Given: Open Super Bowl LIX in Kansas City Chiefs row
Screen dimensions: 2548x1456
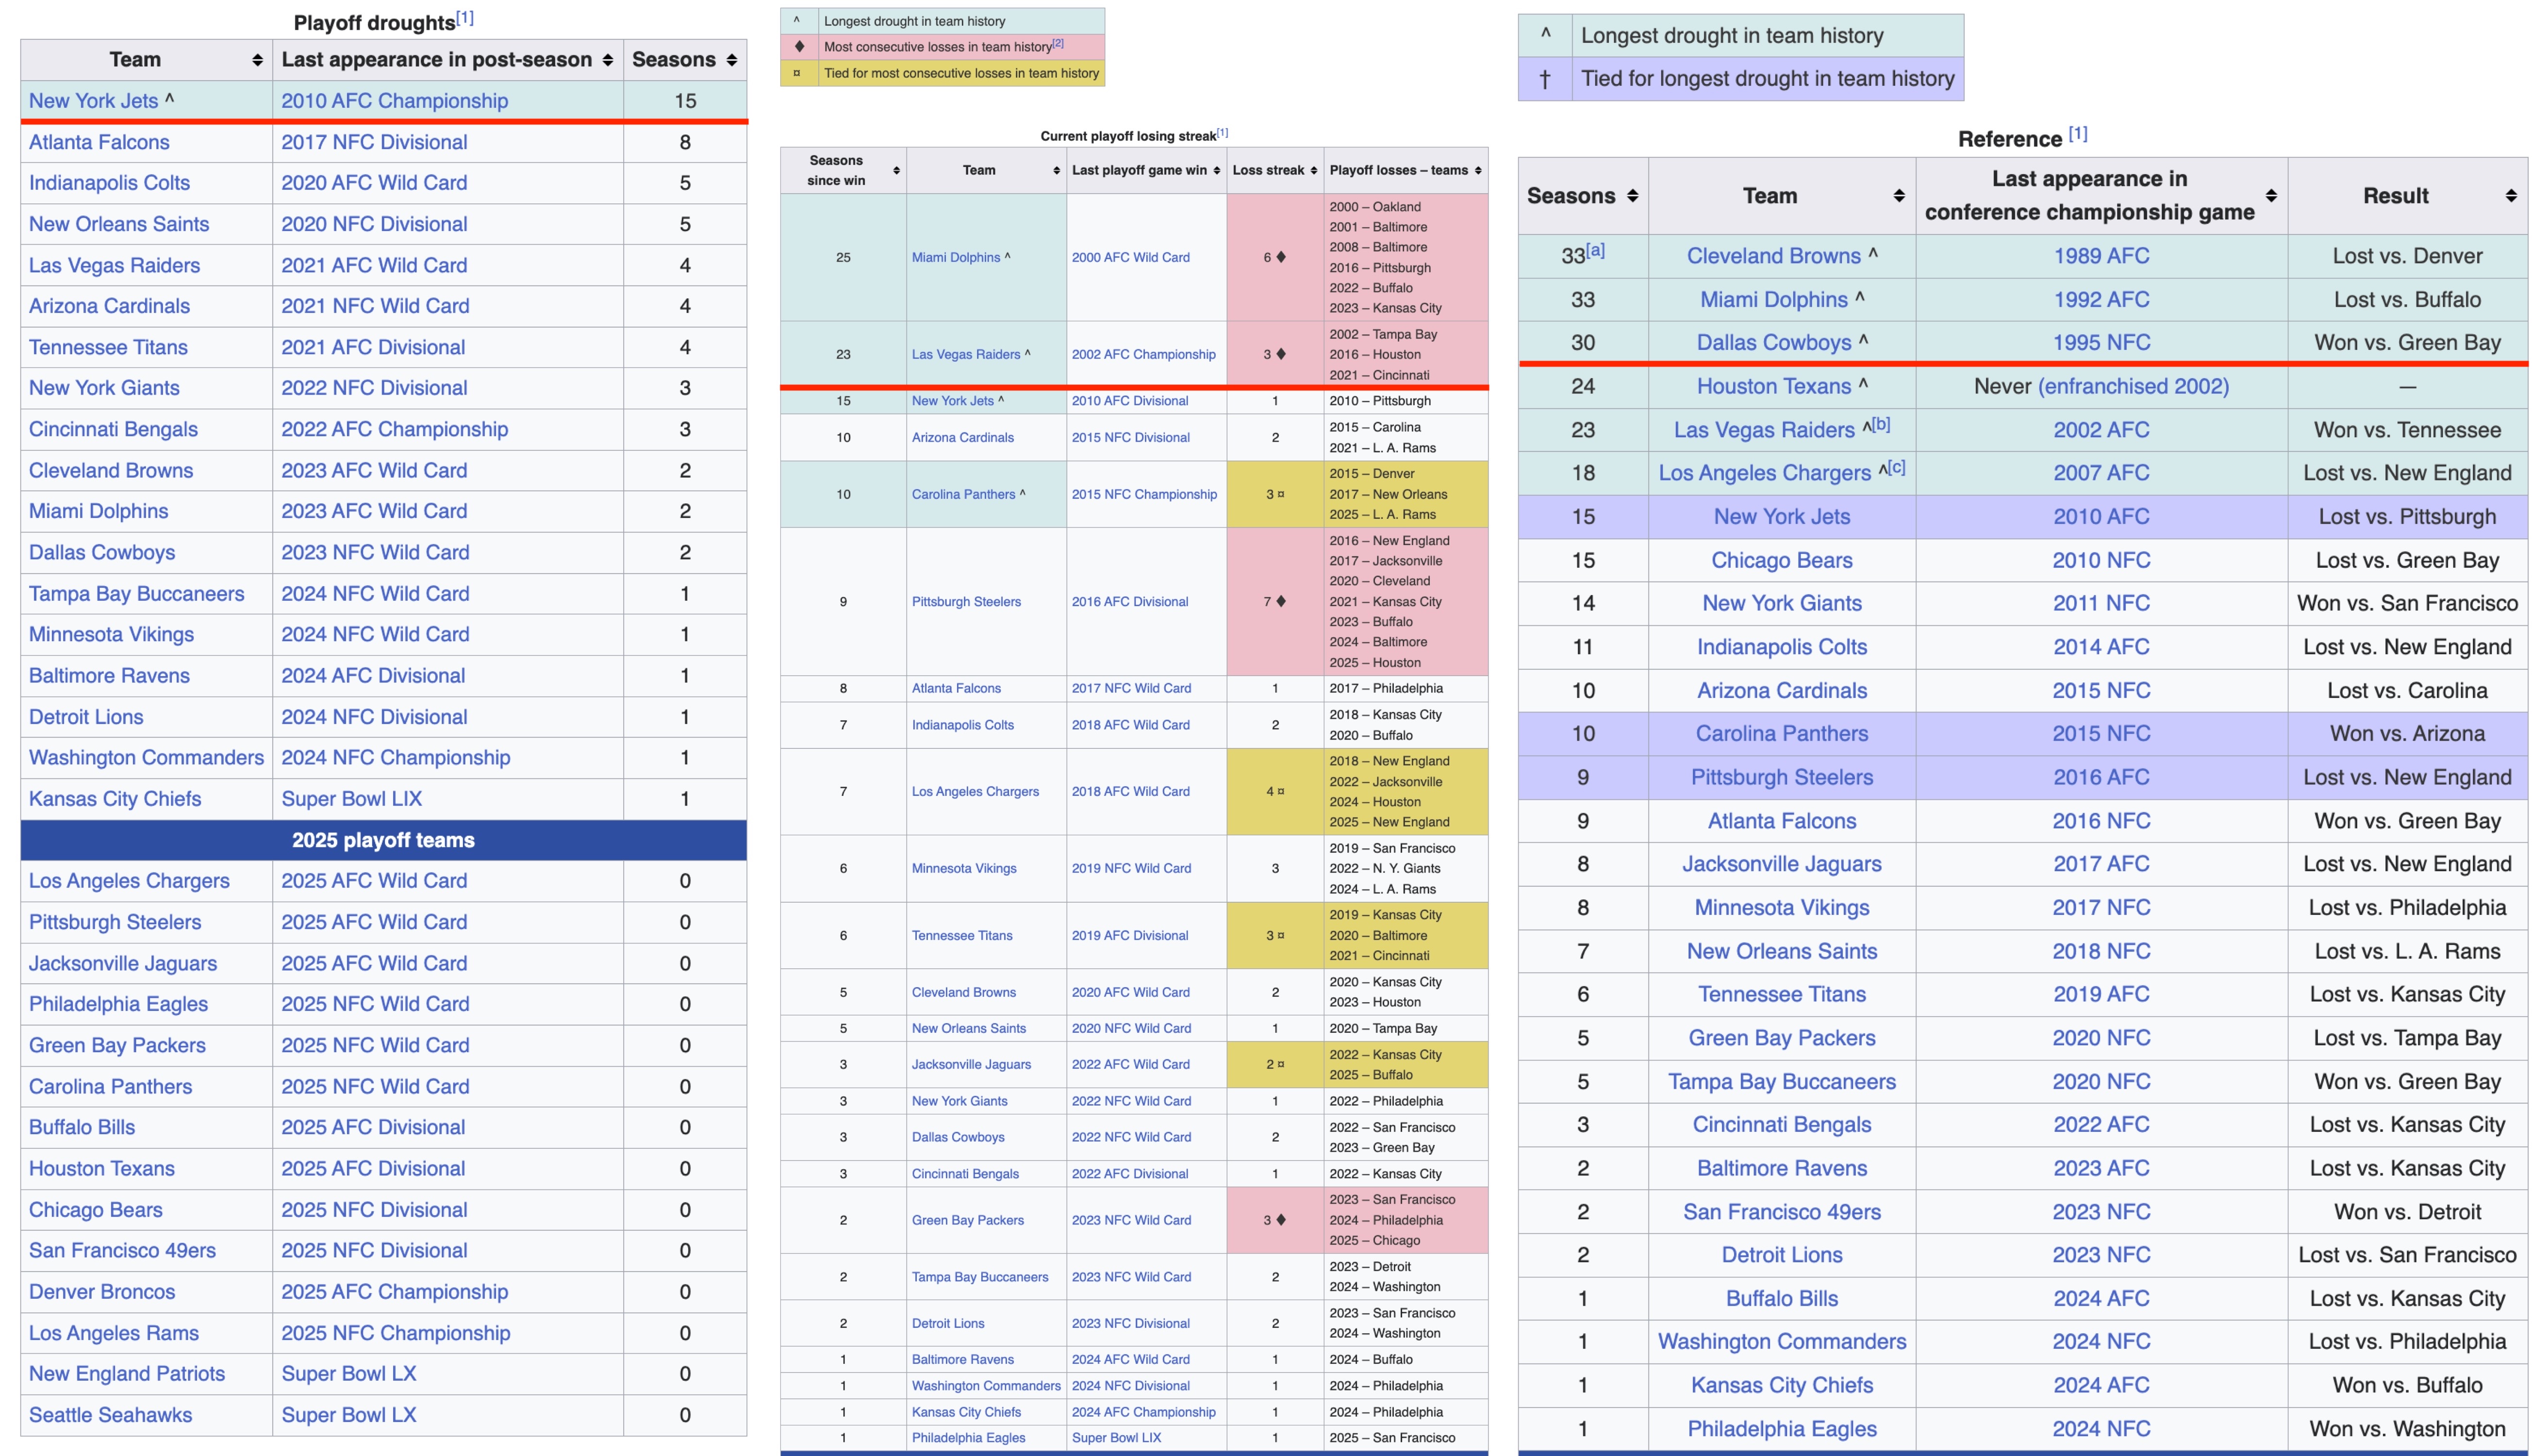Looking at the screenshot, I should (351, 799).
